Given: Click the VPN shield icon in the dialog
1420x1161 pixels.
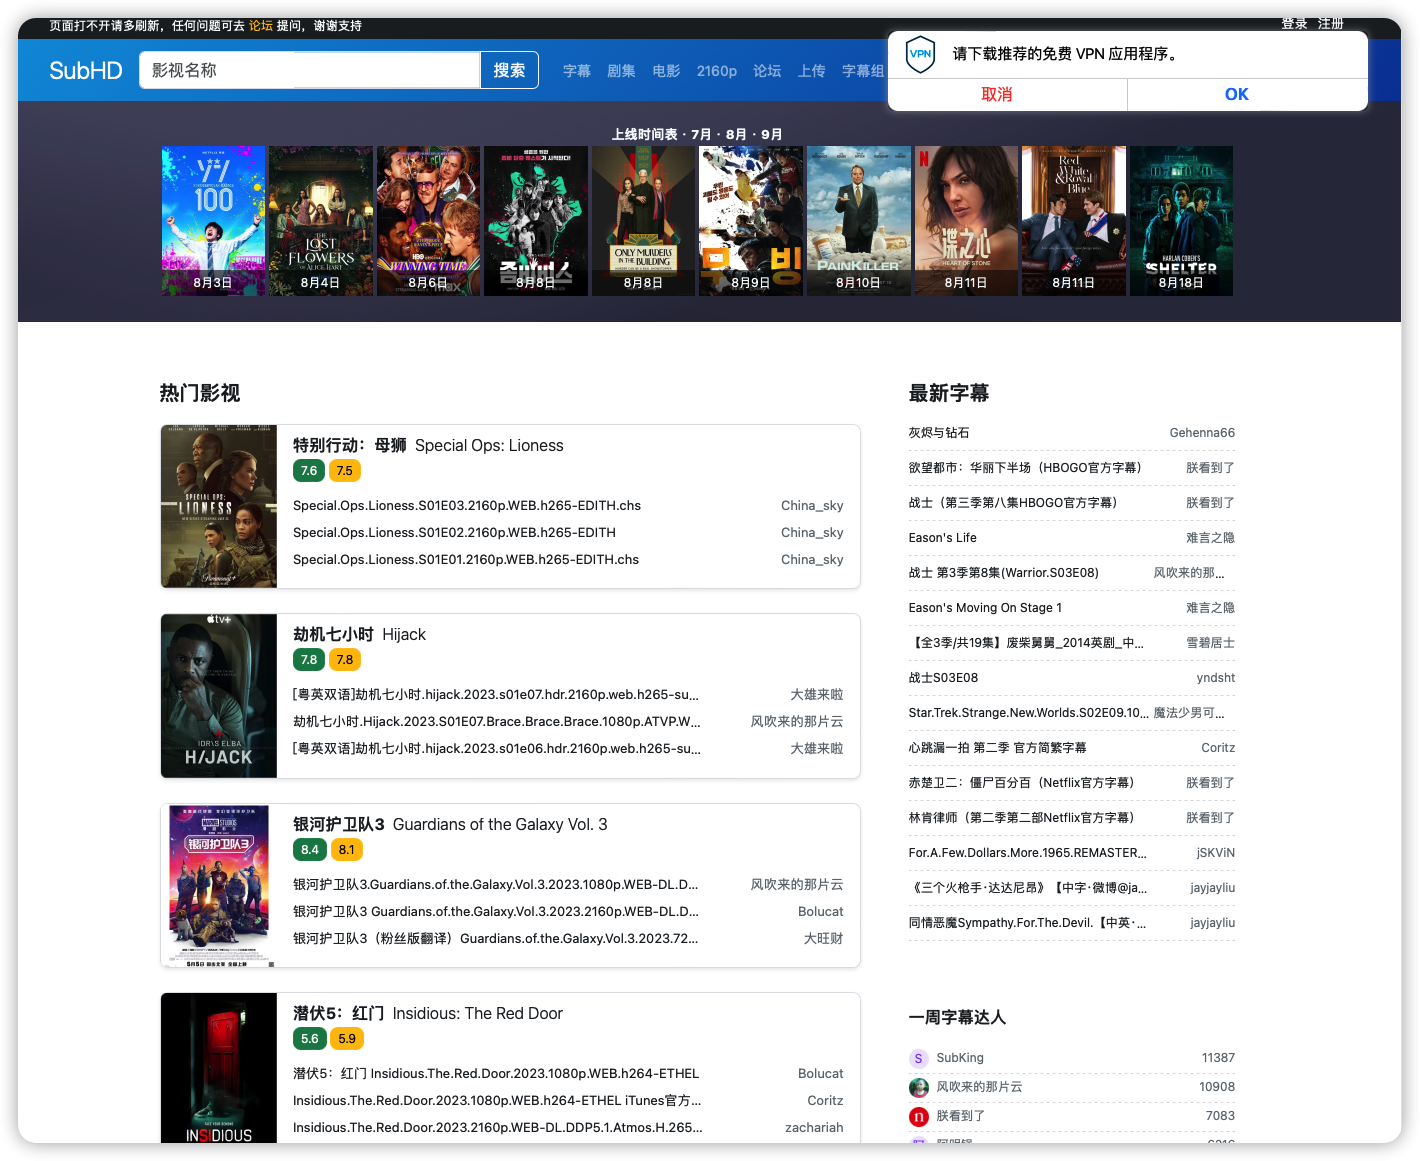Looking at the screenshot, I should tap(920, 54).
